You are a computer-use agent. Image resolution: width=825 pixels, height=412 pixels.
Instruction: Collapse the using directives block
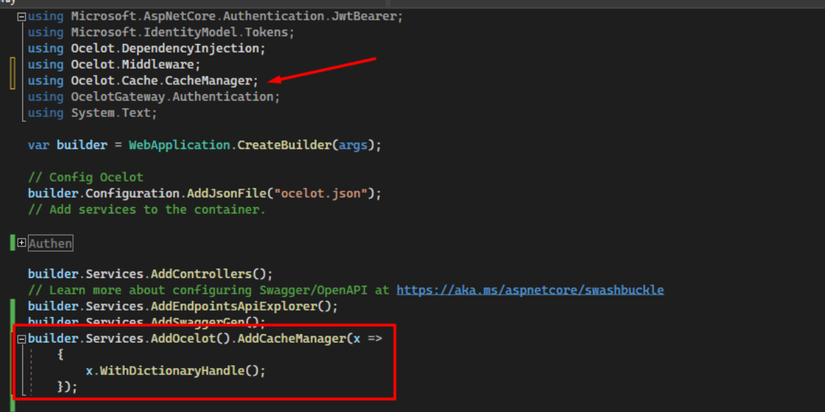click(22, 17)
